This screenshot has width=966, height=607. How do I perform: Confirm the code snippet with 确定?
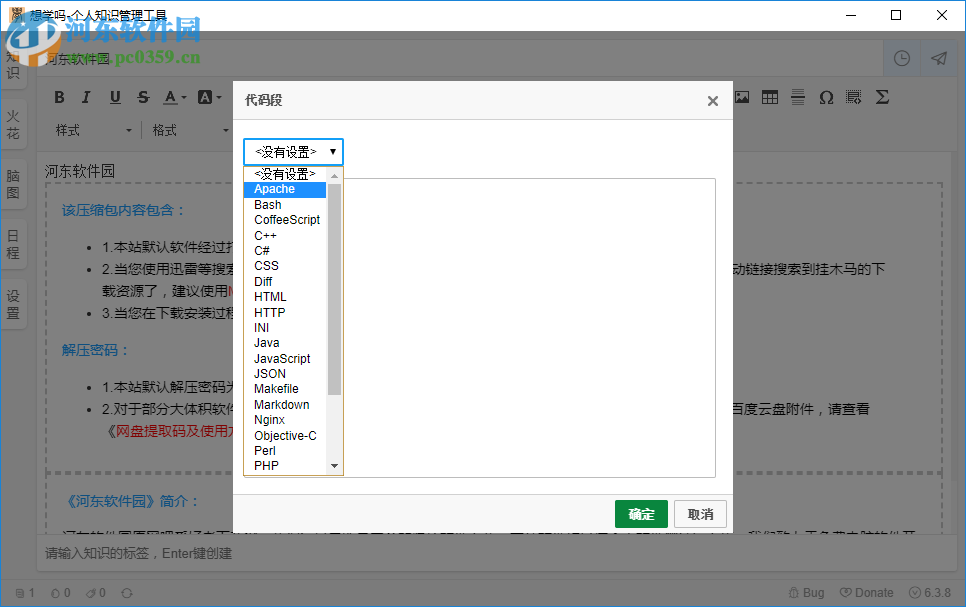pos(641,513)
